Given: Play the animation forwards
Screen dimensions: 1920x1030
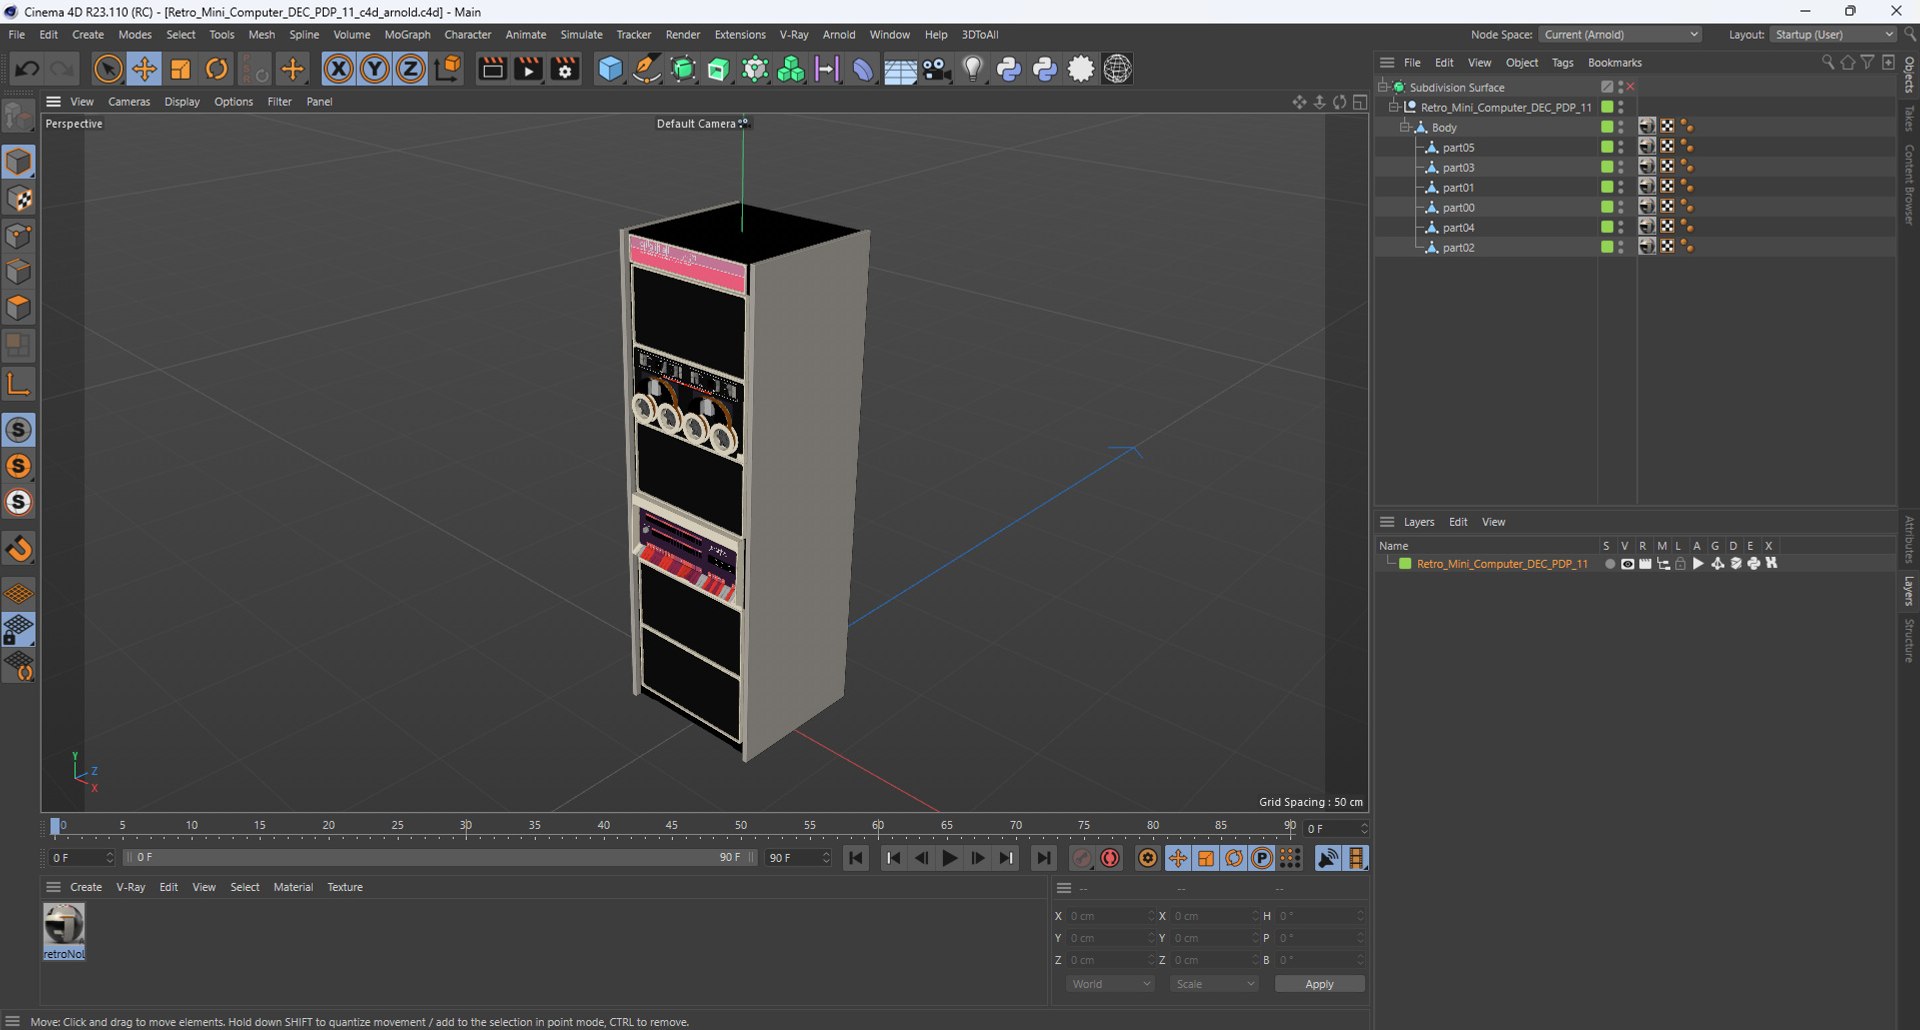Looking at the screenshot, I should pos(949,858).
